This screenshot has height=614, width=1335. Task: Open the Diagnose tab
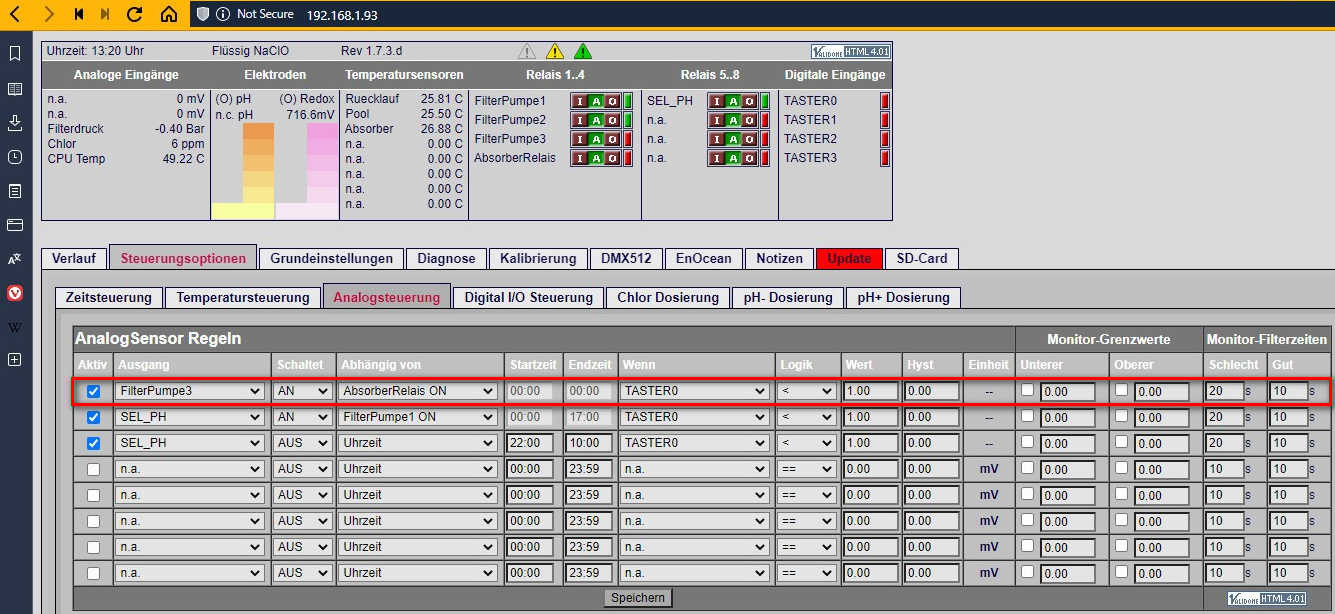[446, 258]
